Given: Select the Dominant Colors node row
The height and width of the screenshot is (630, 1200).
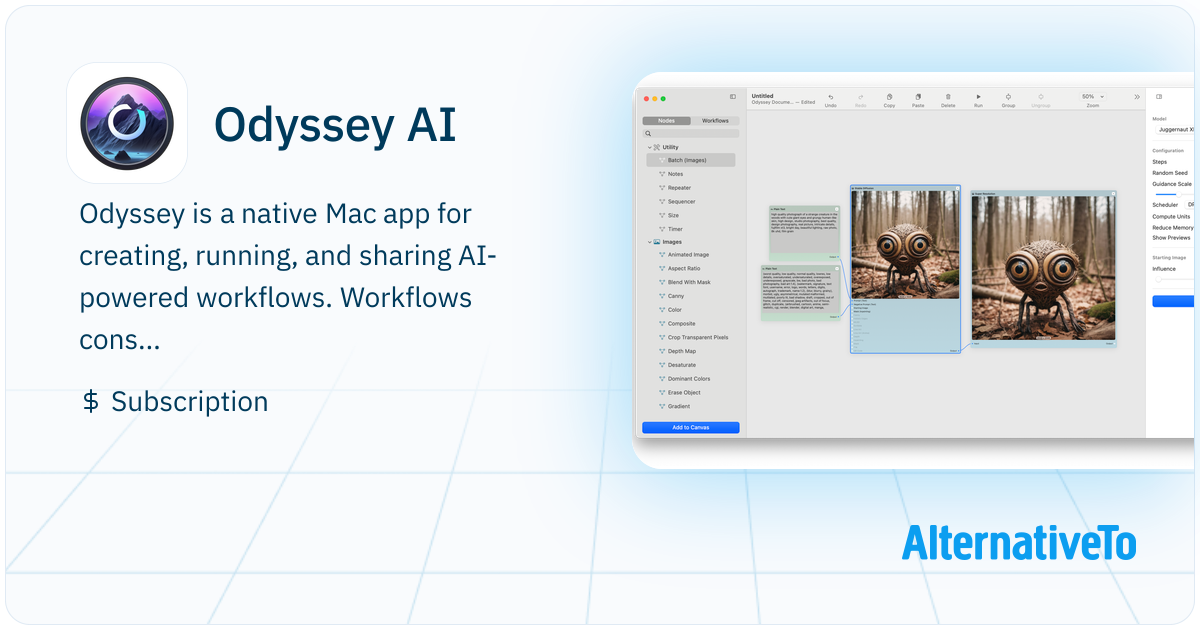Looking at the screenshot, I should click(x=691, y=379).
